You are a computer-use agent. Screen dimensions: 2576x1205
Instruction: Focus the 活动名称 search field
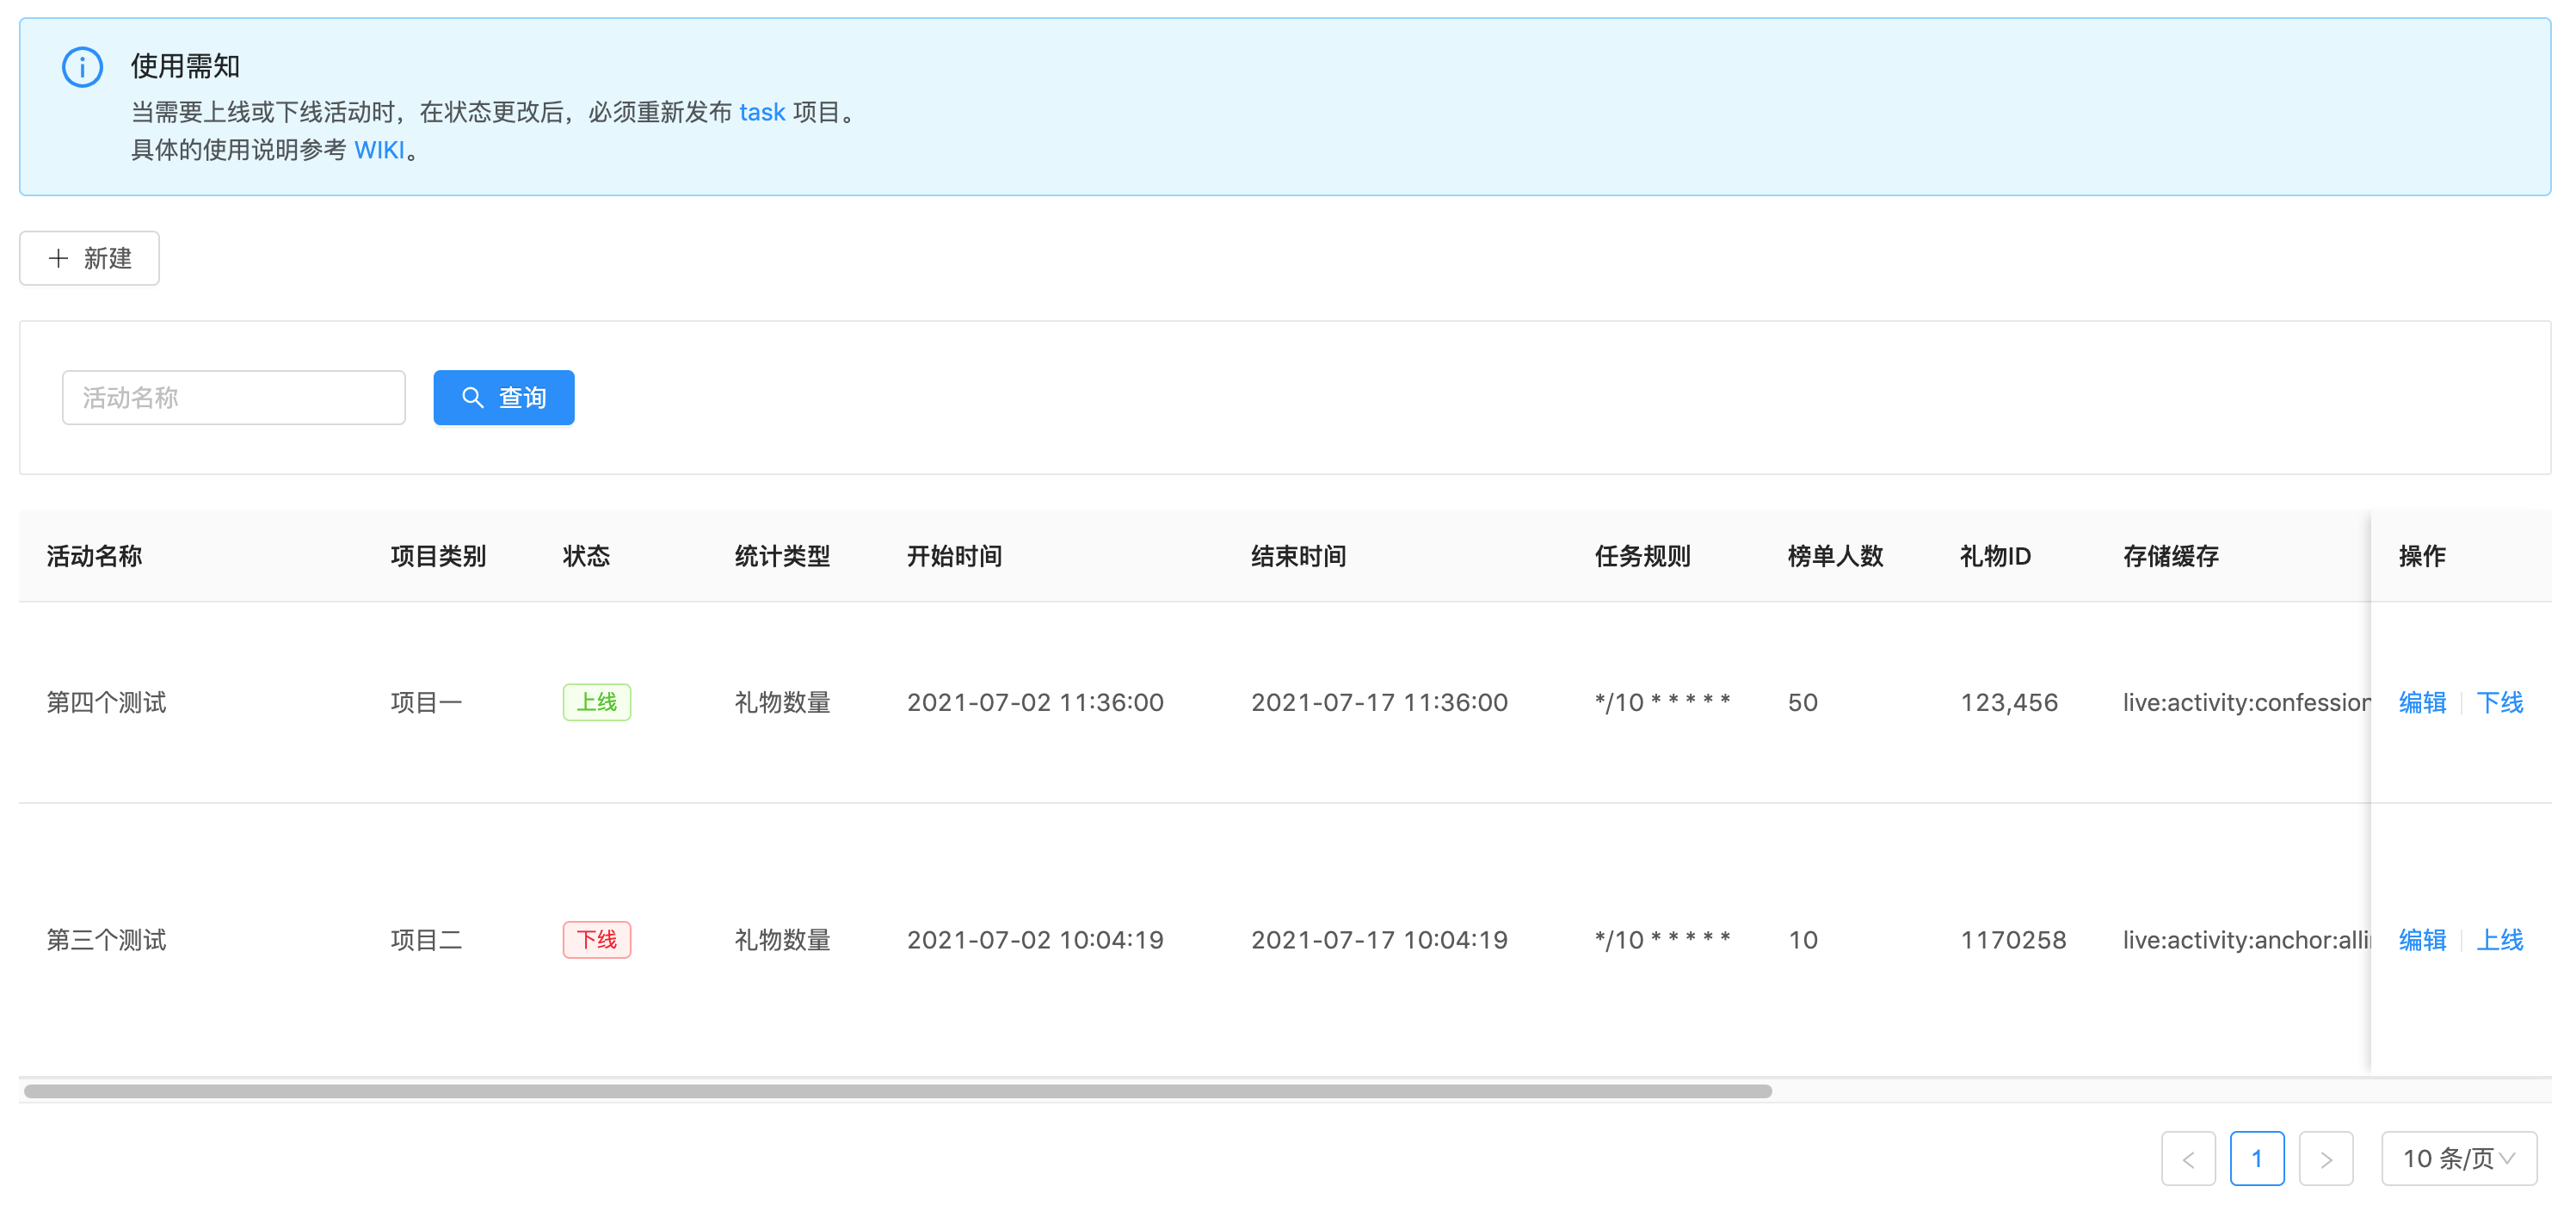pos(234,398)
